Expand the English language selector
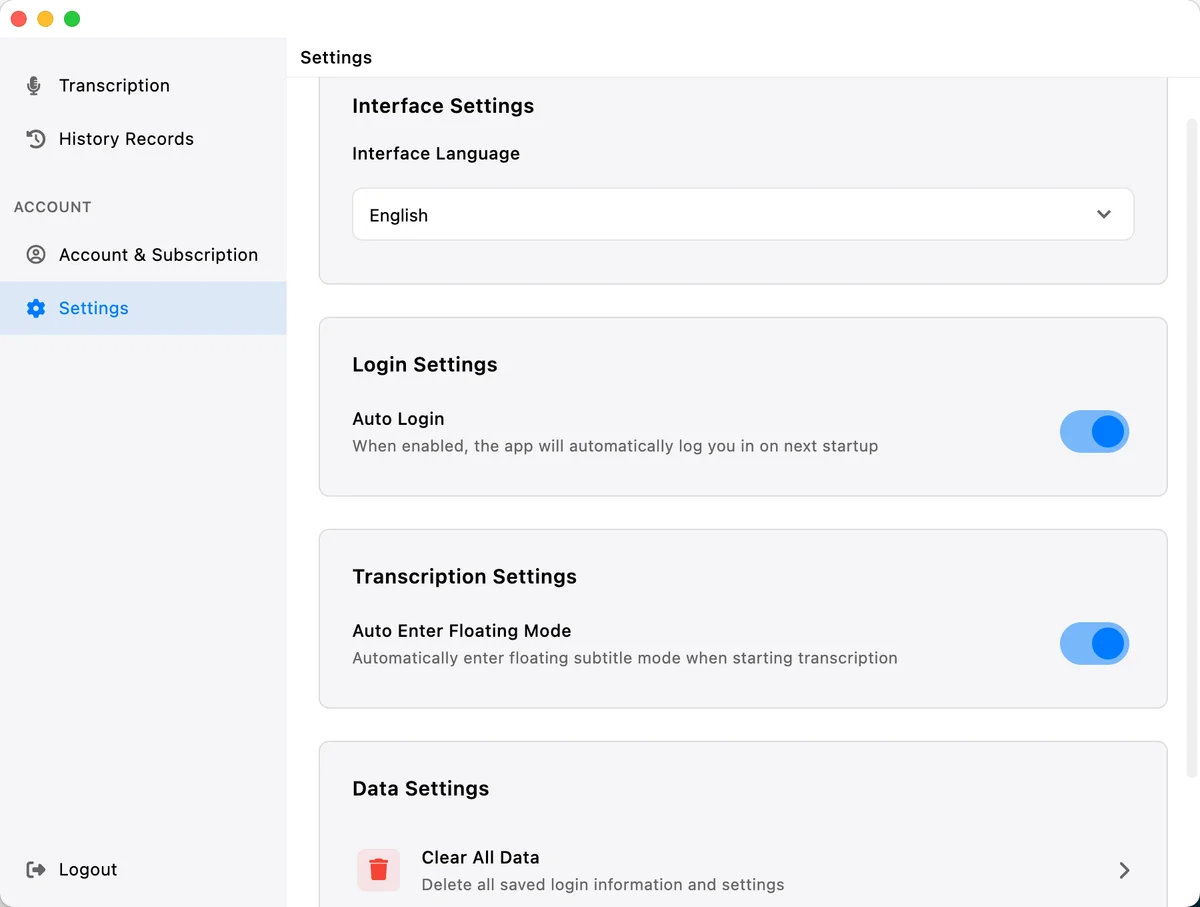Screen dimensions: 1200x907 (x=742, y=214)
